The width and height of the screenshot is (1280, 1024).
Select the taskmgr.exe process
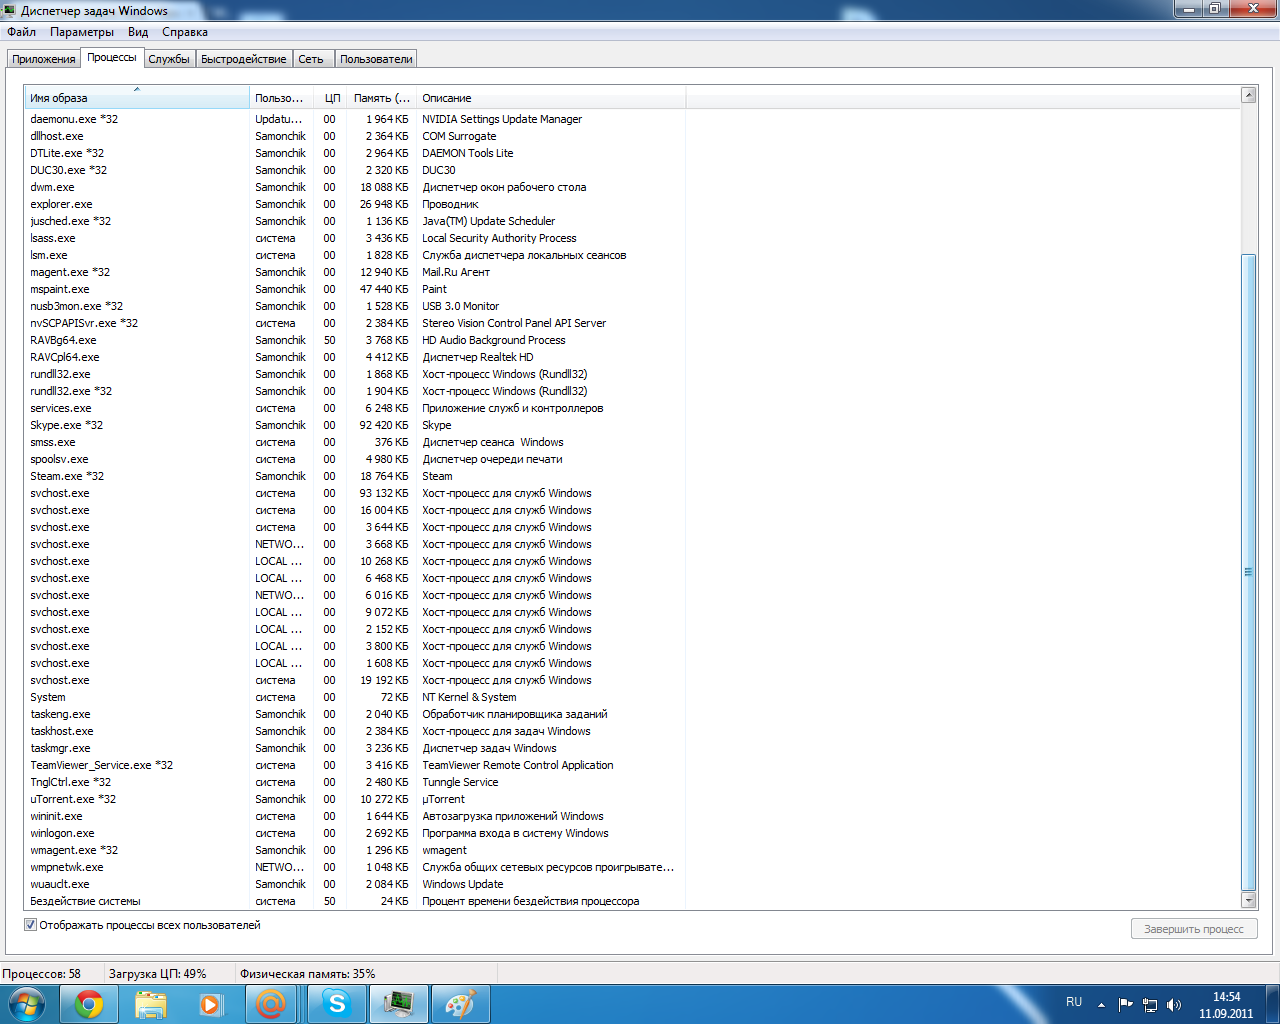coord(355,748)
